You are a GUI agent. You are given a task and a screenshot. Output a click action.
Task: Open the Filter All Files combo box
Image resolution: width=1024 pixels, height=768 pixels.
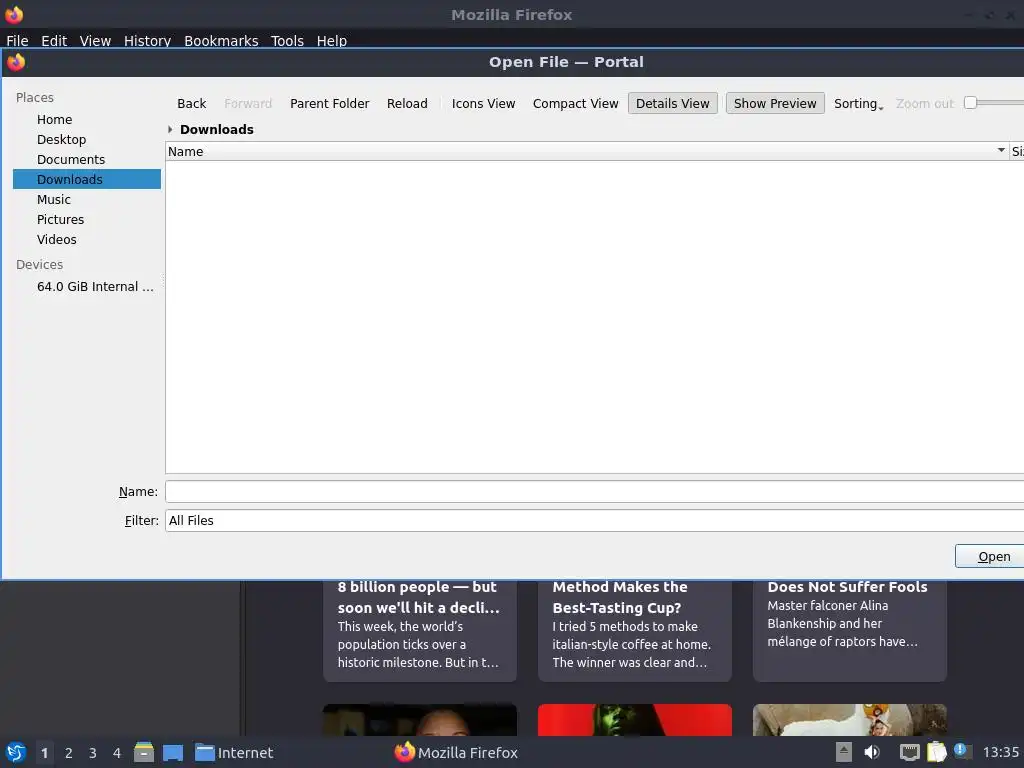594,520
